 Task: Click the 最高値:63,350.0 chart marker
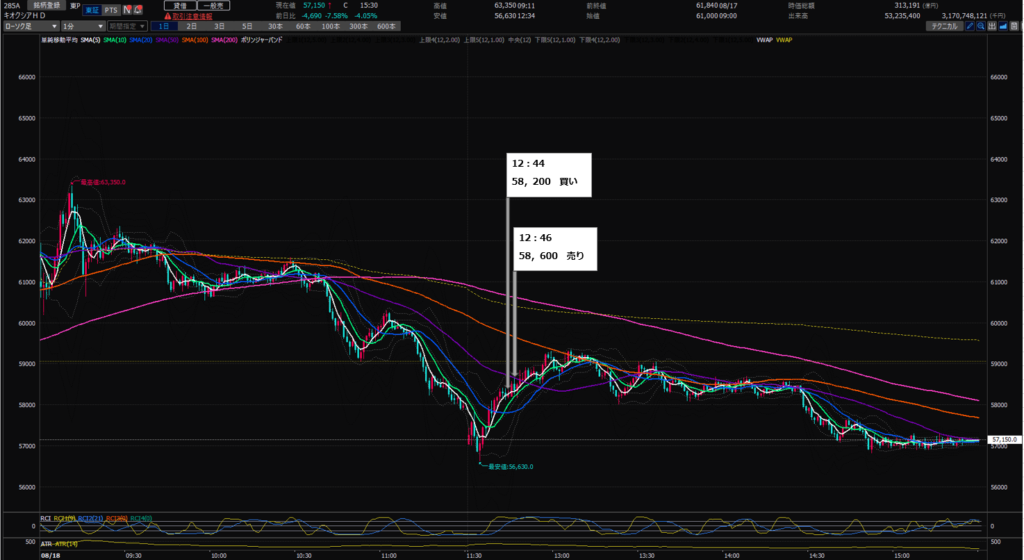point(103,183)
